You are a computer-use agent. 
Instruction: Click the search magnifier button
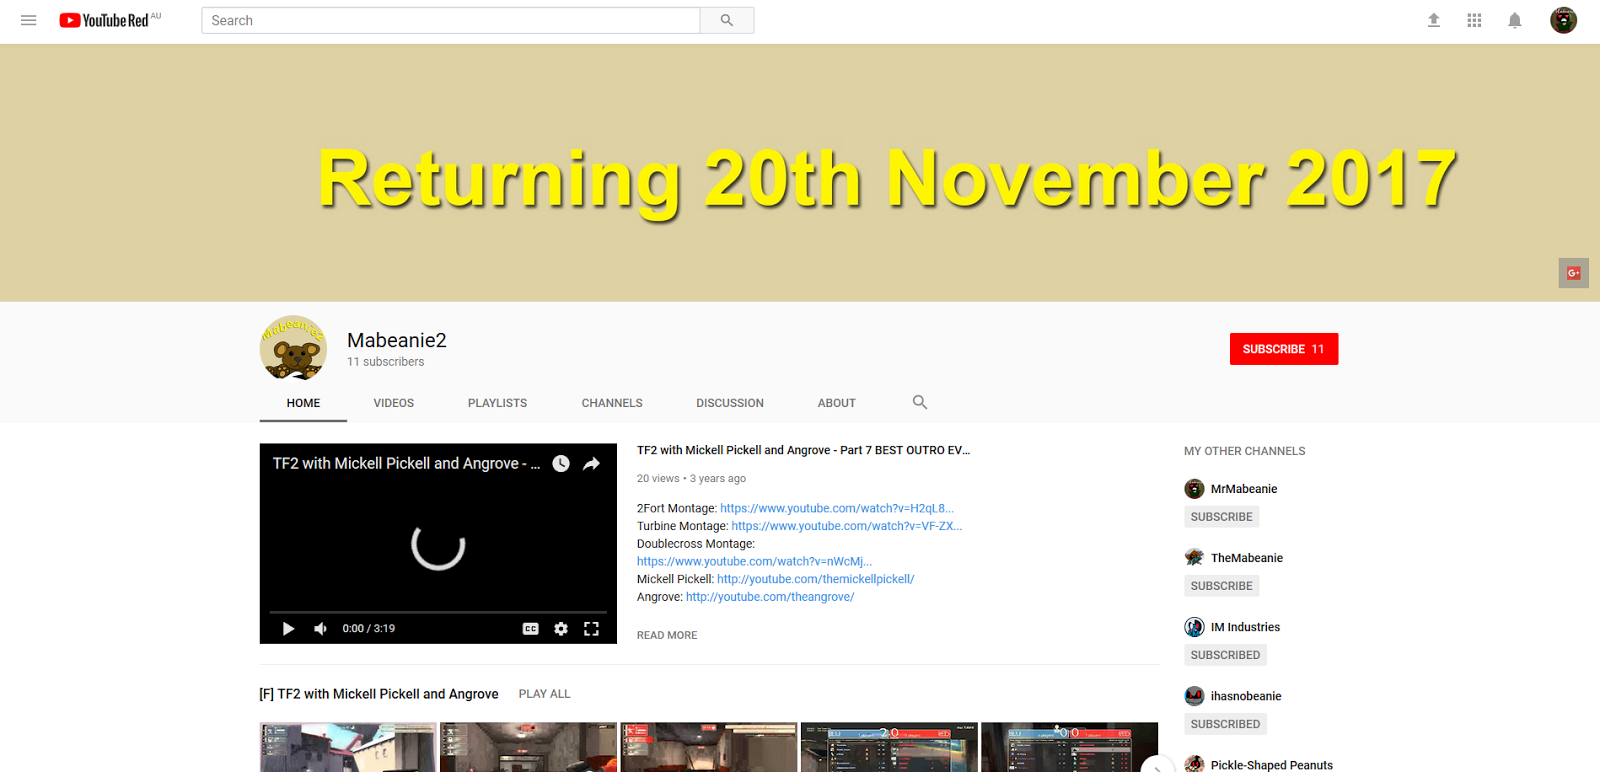pyautogui.click(x=727, y=20)
